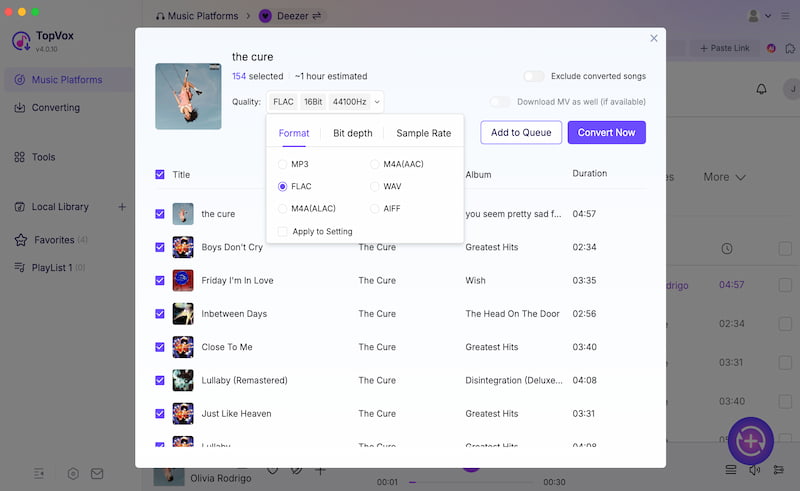800x491 pixels.
Task: Uncheck Lullaby (Remastered) track
Action: [x=160, y=380]
